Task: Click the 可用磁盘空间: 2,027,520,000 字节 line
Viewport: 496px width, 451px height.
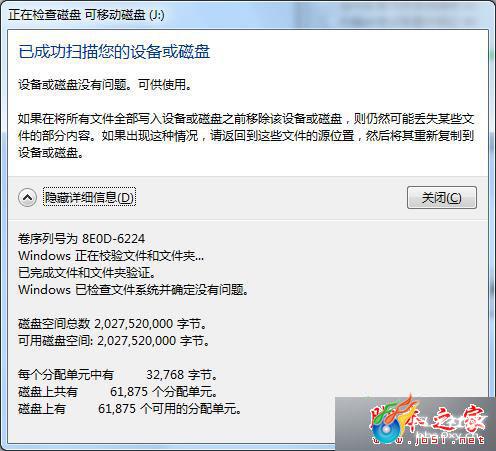Action: point(114,341)
